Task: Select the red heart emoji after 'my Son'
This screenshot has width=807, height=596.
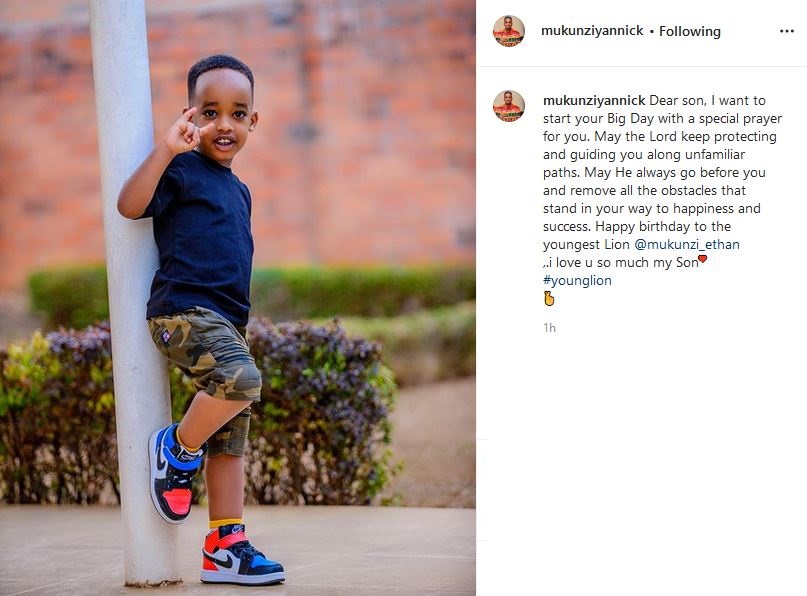Action: click(x=703, y=259)
